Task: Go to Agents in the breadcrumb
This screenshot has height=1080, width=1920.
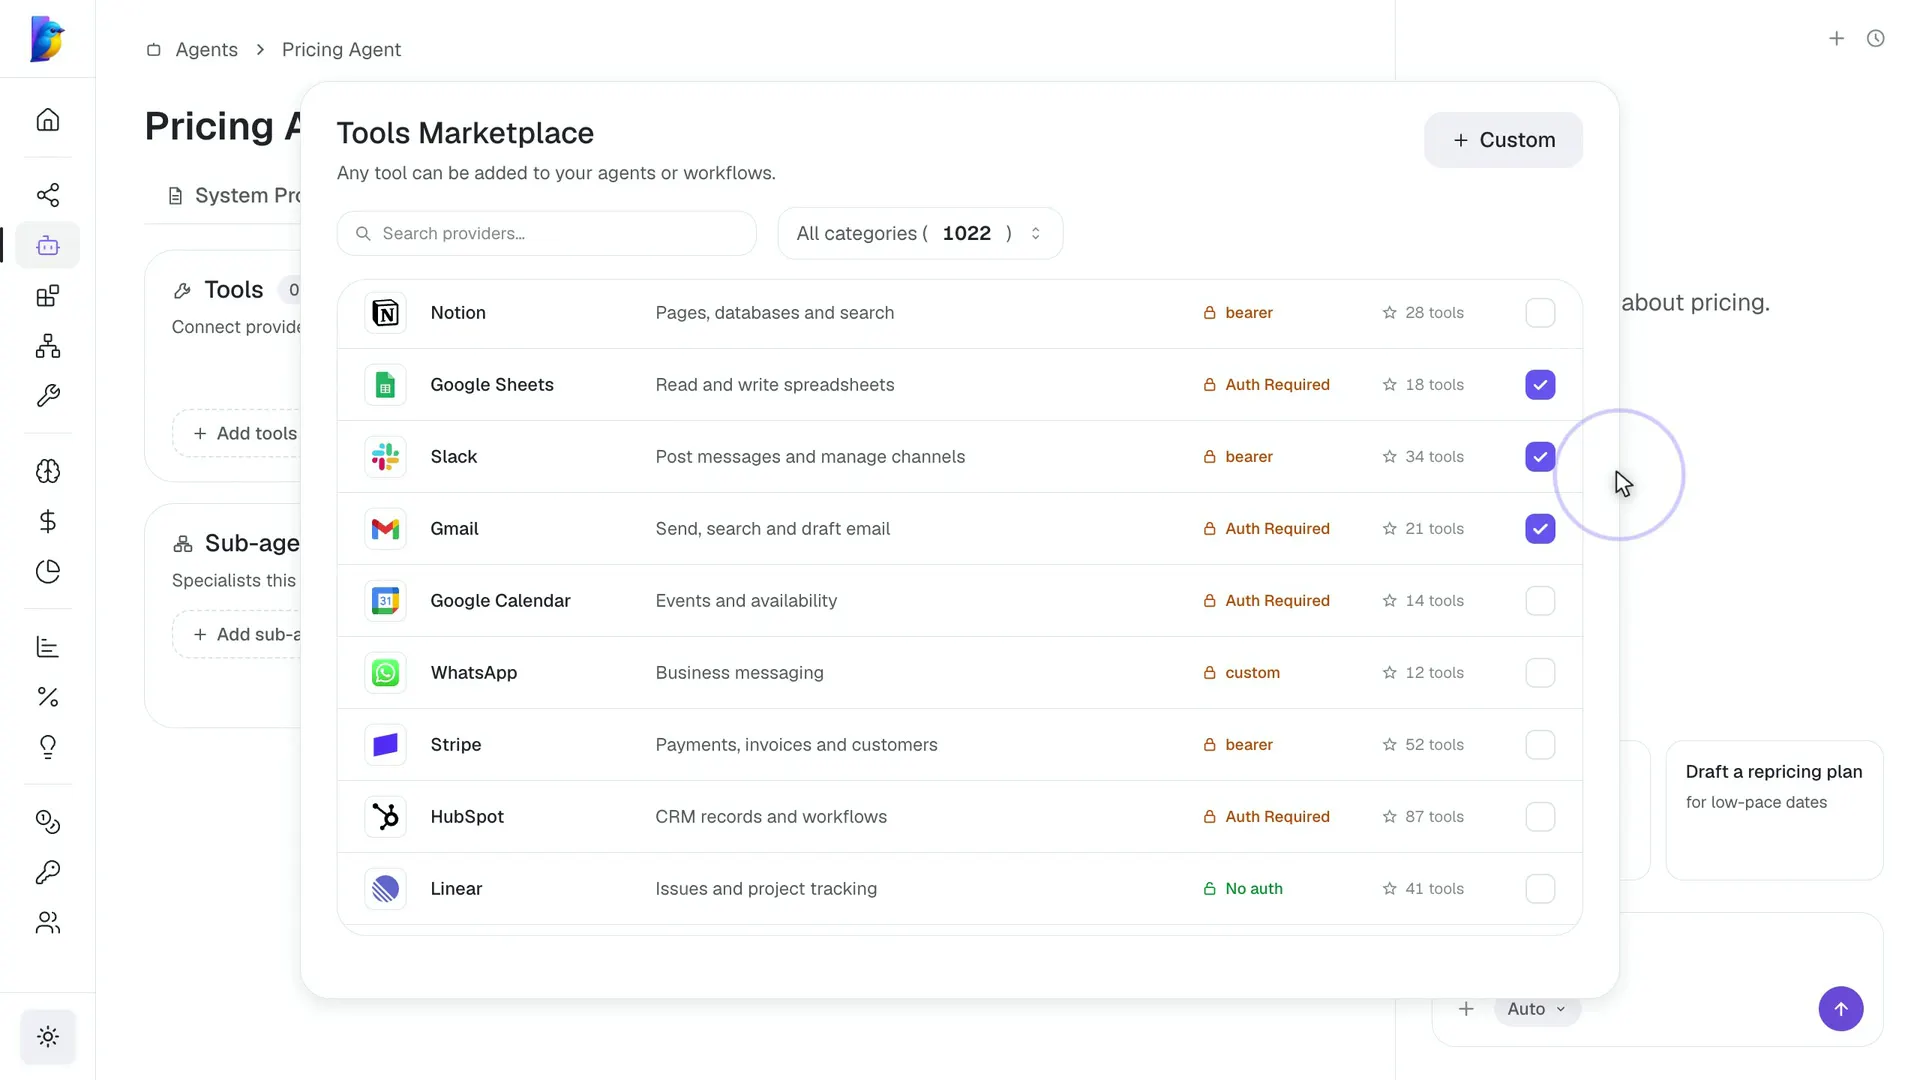Action: pos(206,50)
